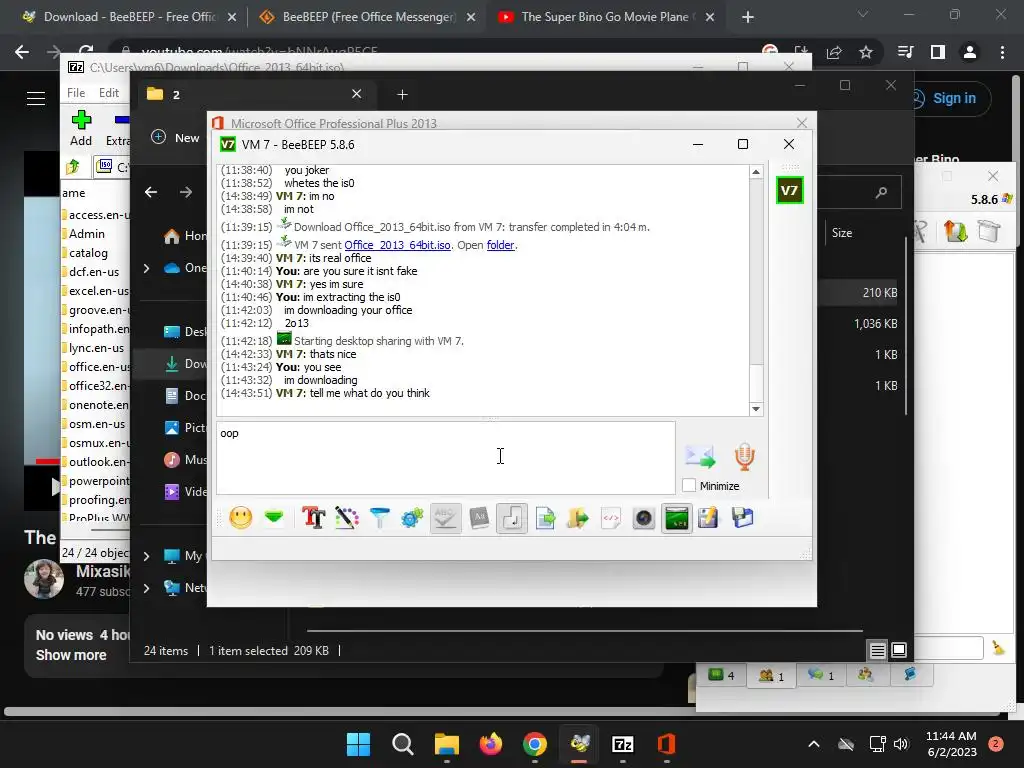Image resolution: width=1024 pixels, height=768 pixels.
Task: Open Chrome three-dot menu
Action: point(1002,52)
